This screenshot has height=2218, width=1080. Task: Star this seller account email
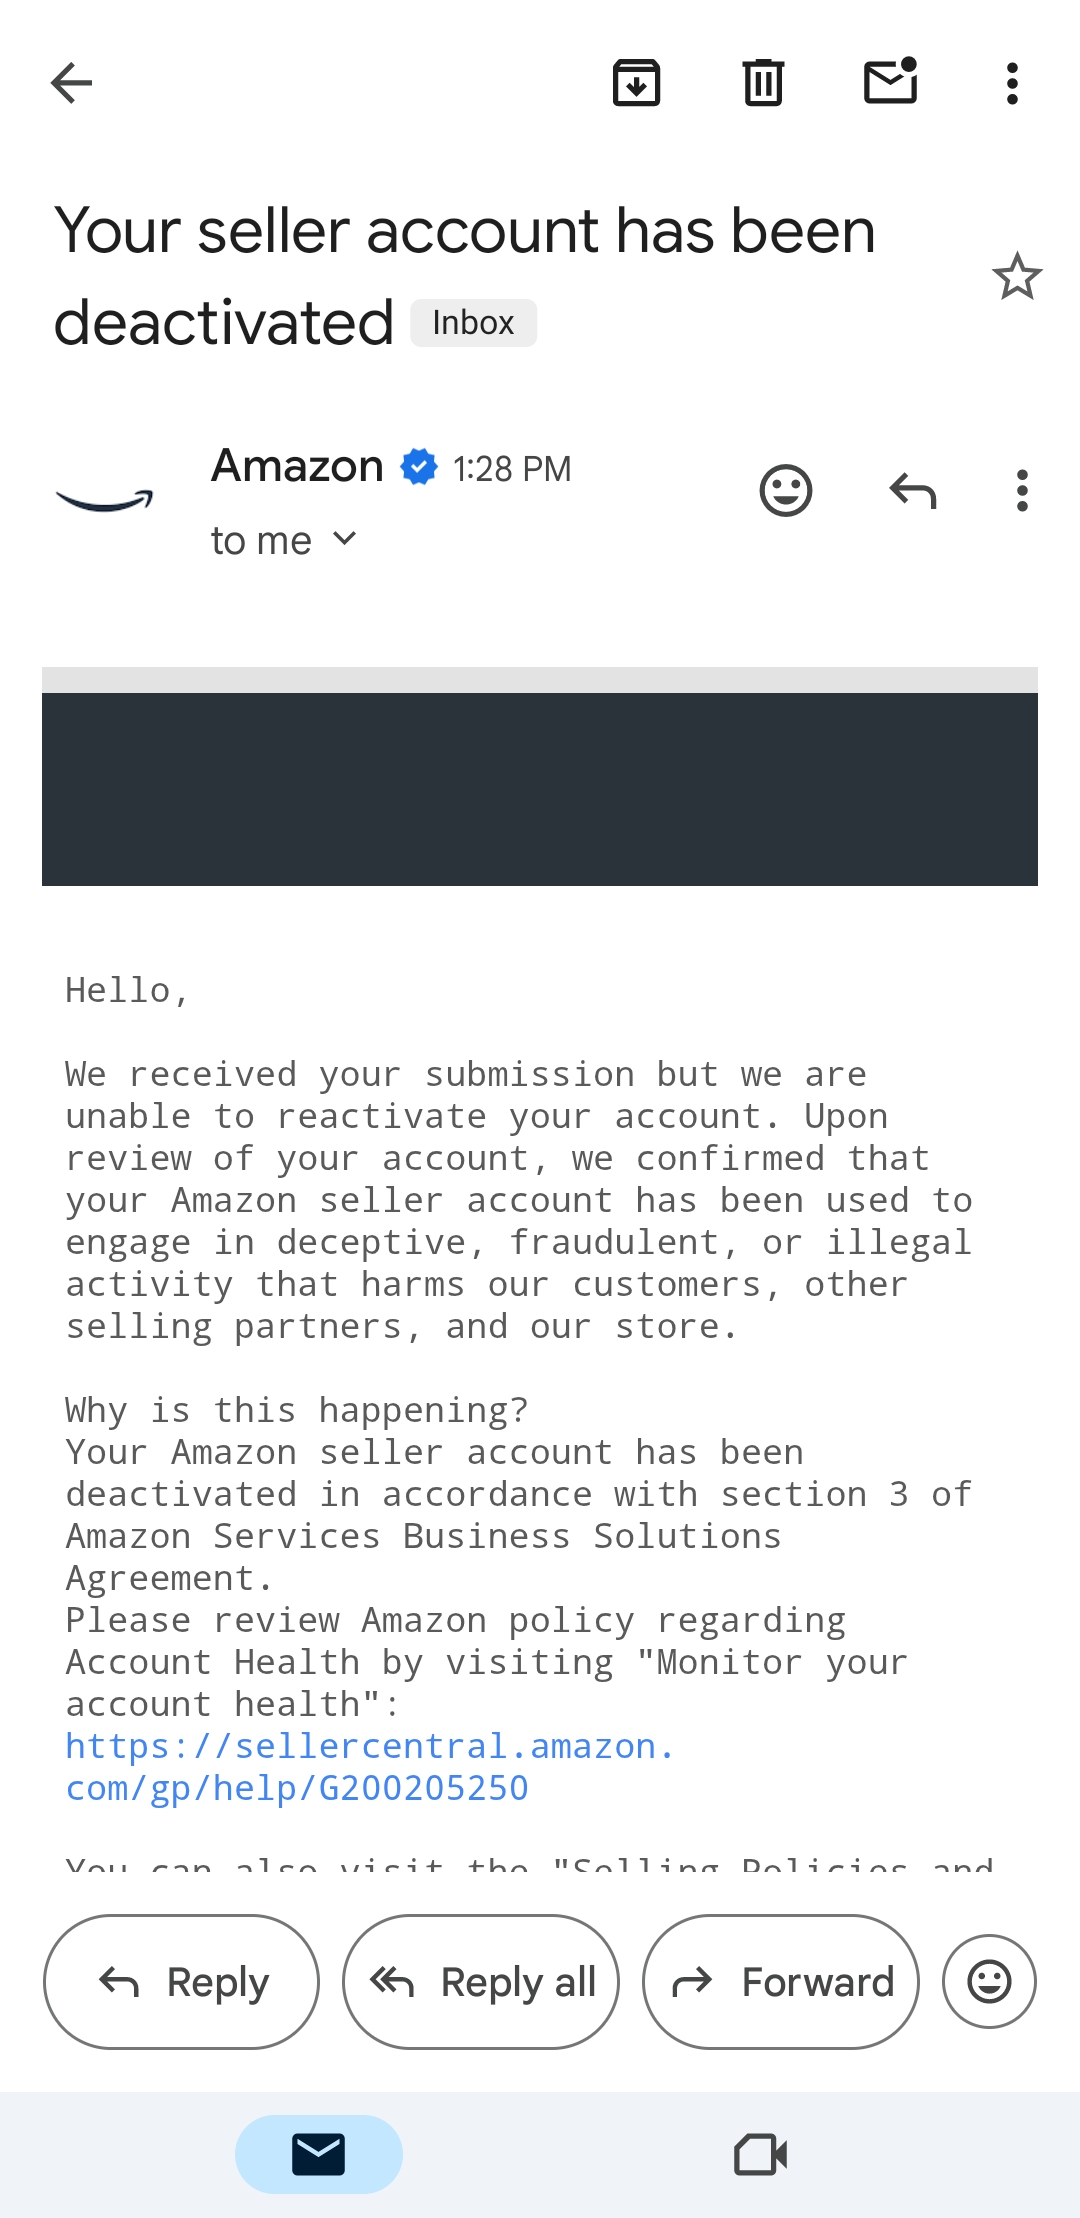pos(1017,277)
